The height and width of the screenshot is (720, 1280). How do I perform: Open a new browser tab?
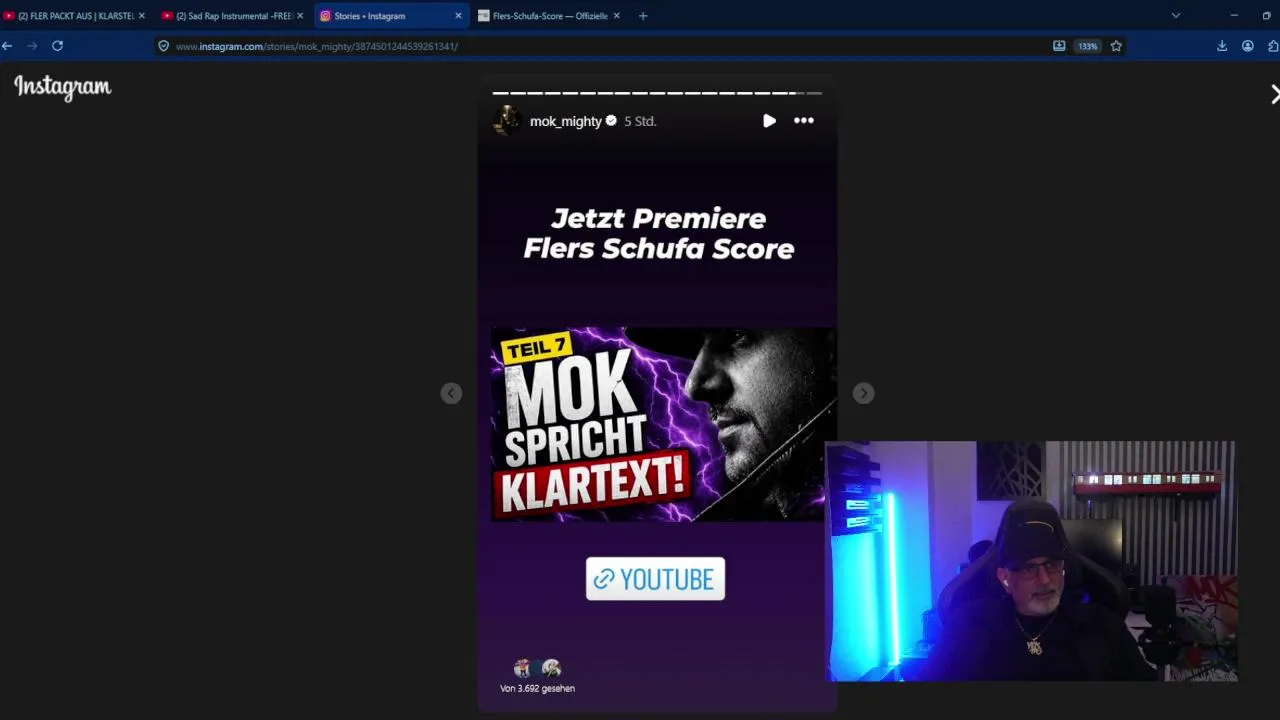coord(643,16)
